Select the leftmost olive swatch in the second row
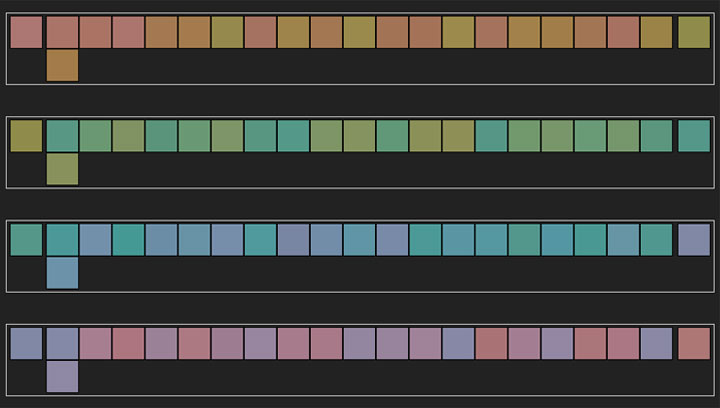720x408 pixels. [26, 136]
